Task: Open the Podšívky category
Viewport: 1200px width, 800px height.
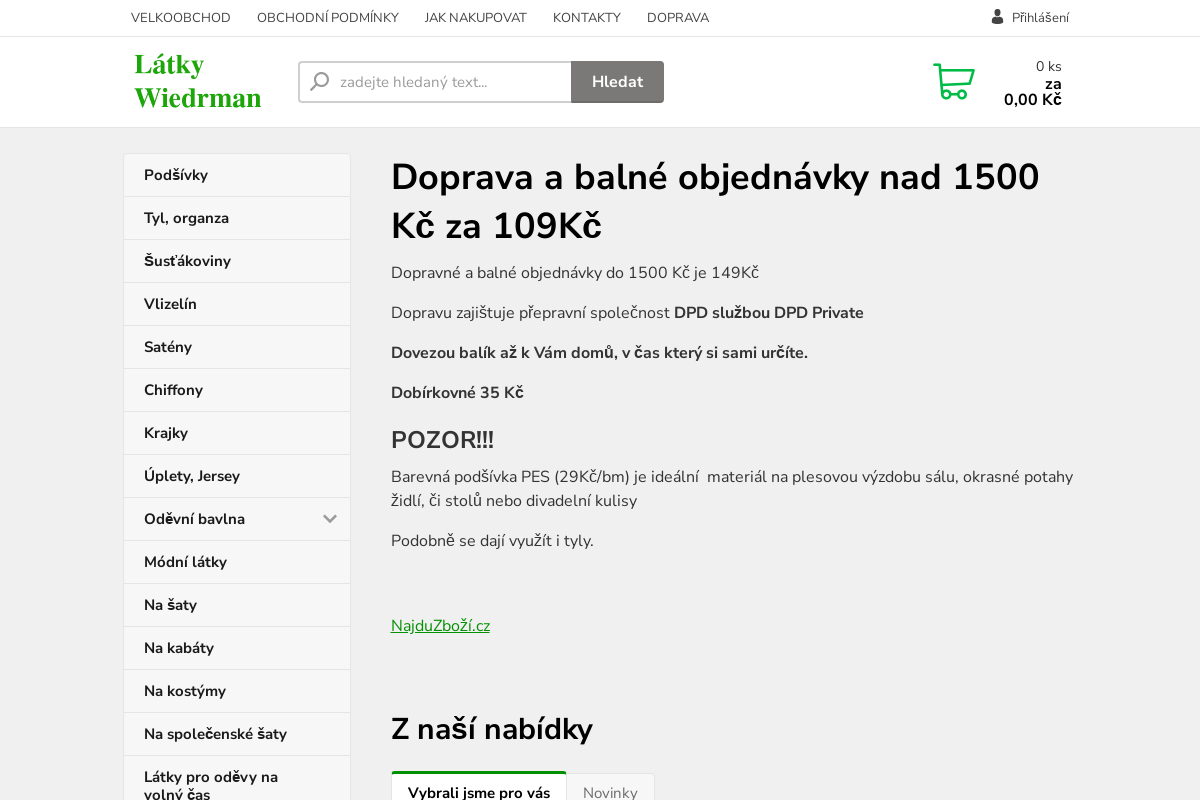Action: (x=176, y=175)
